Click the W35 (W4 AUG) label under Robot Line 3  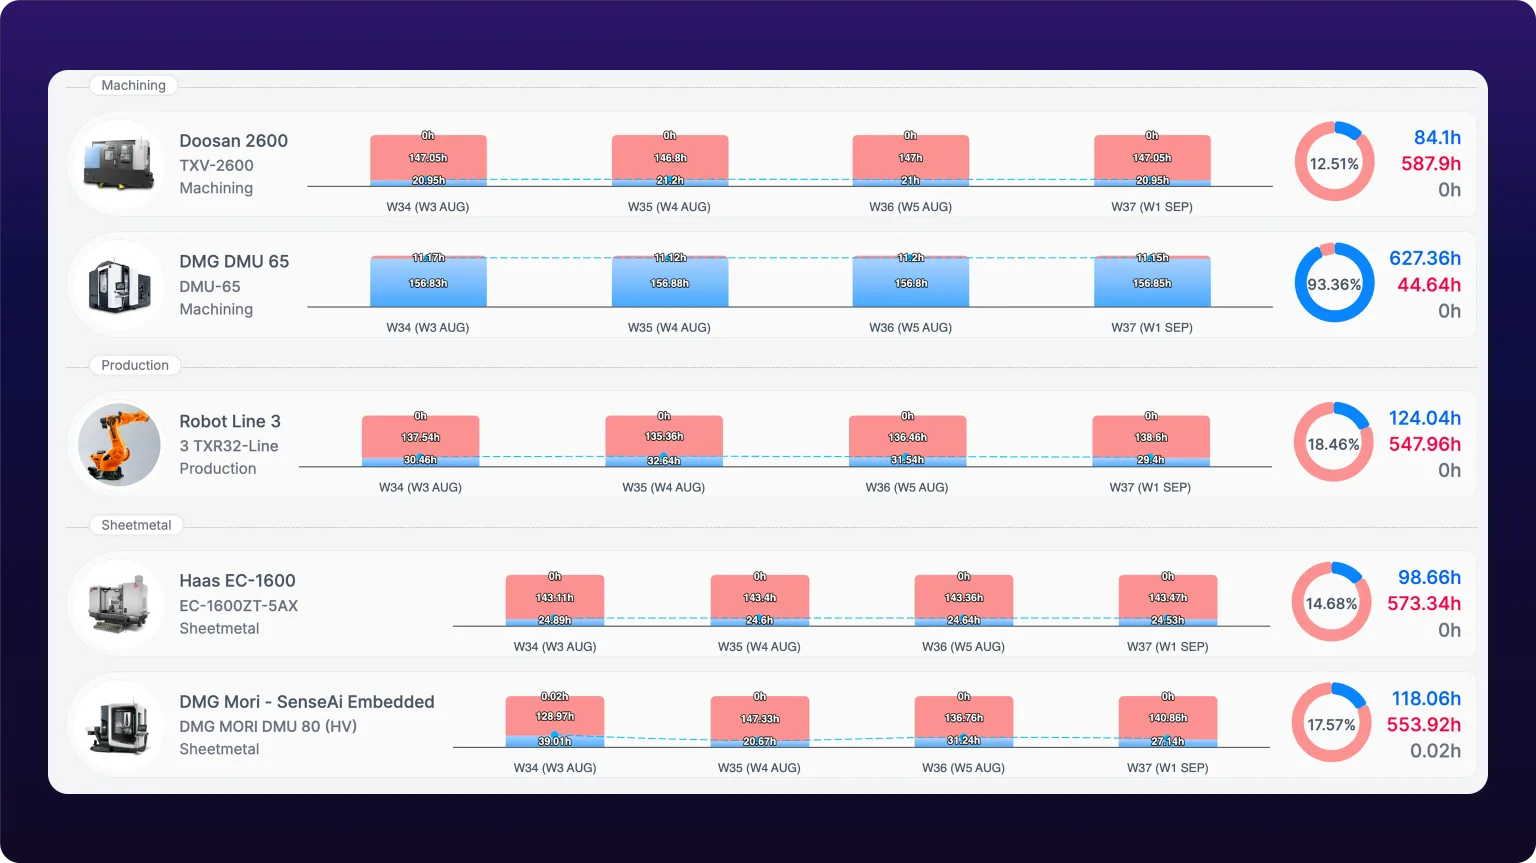pos(664,488)
